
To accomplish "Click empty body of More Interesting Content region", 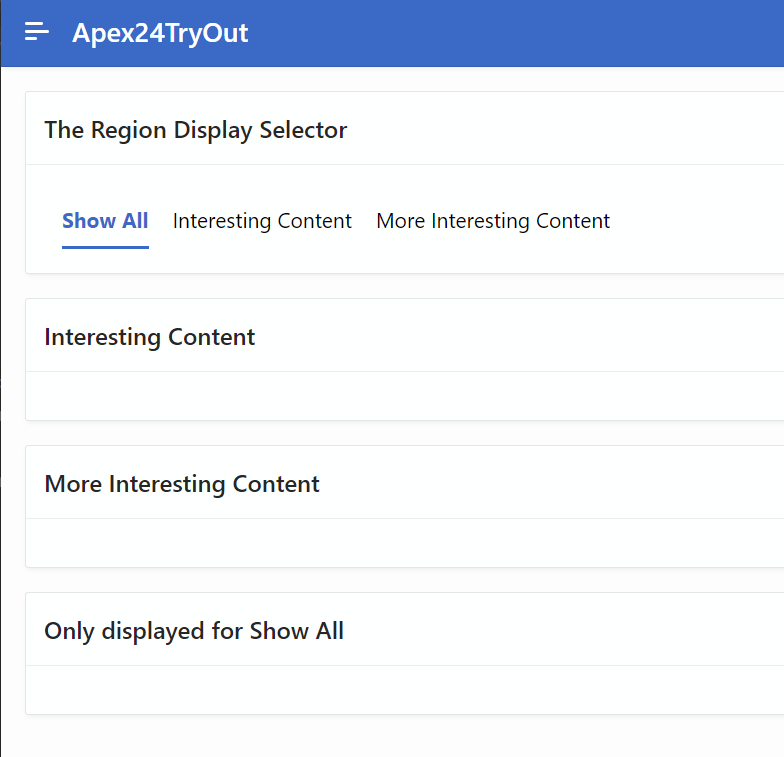I will point(400,543).
